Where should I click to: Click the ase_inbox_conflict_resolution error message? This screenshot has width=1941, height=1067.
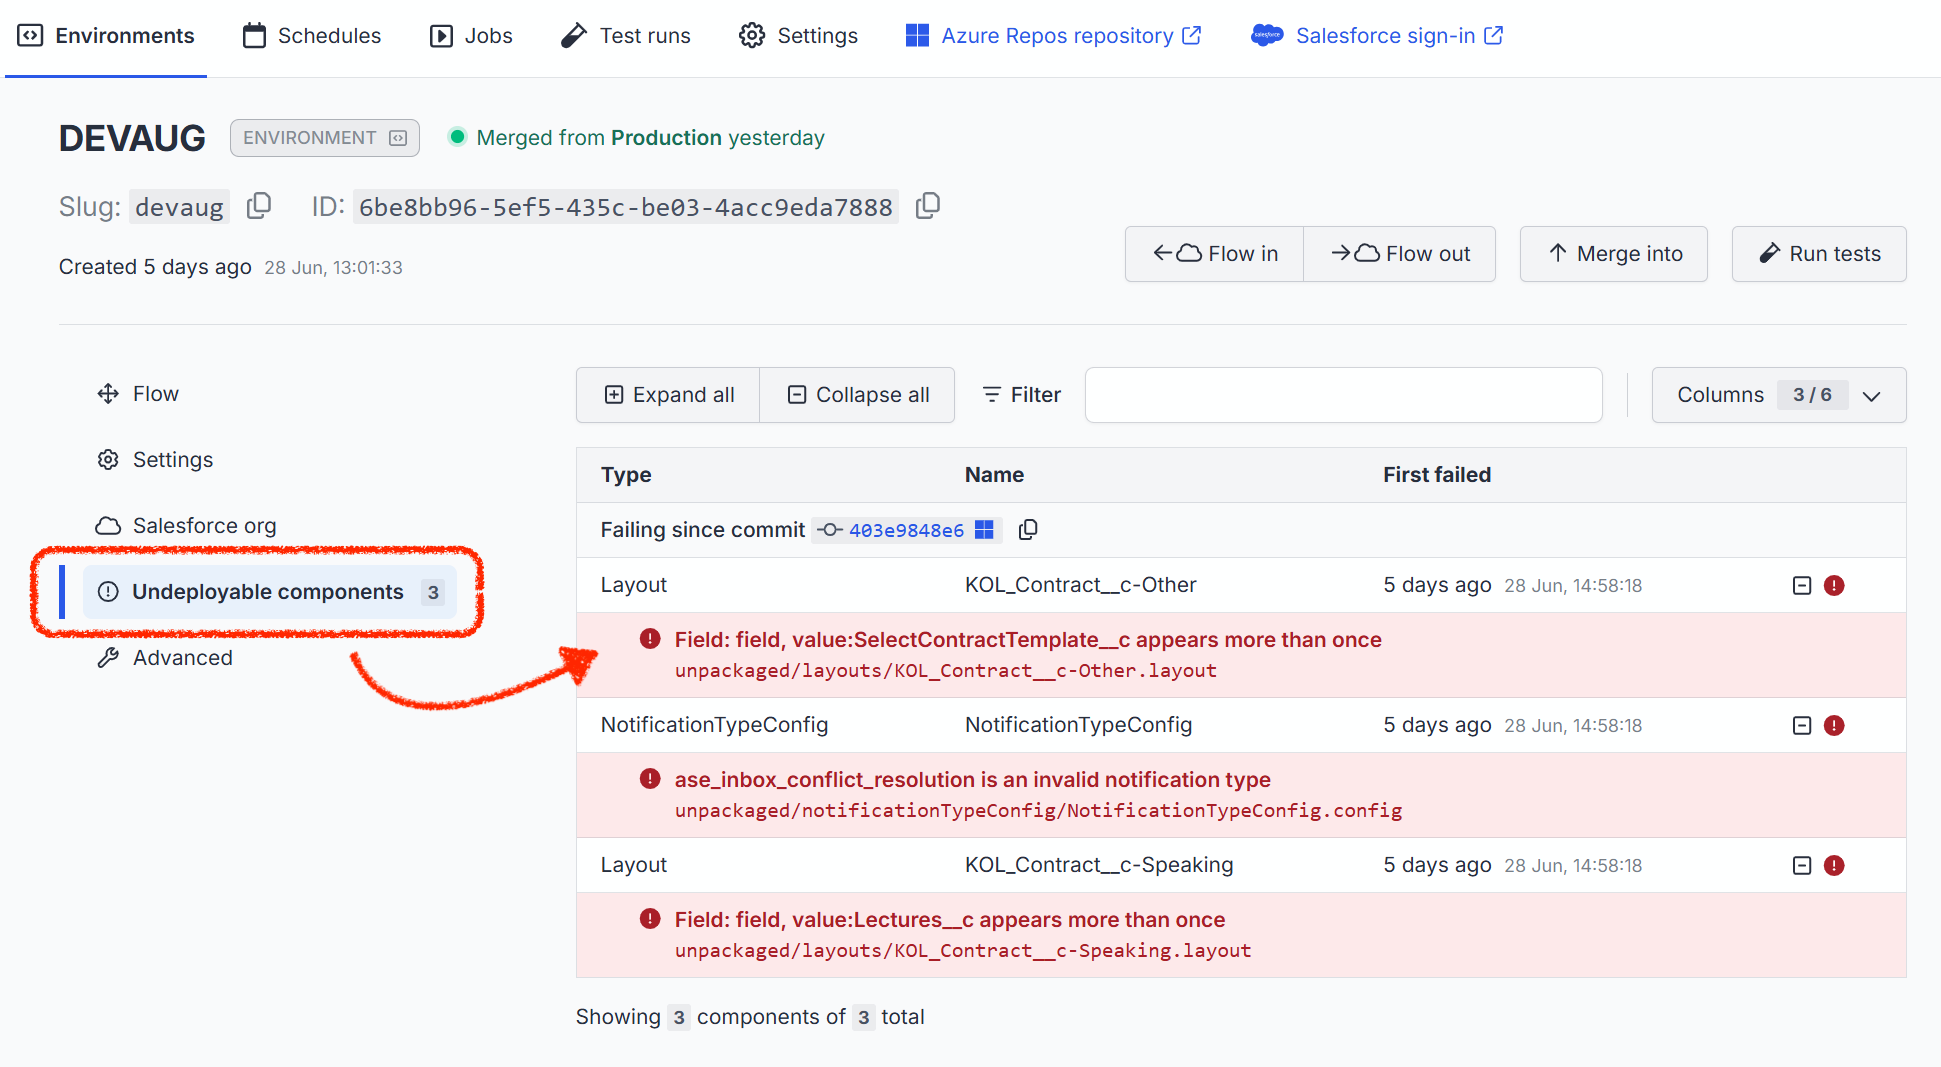click(972, 780)
